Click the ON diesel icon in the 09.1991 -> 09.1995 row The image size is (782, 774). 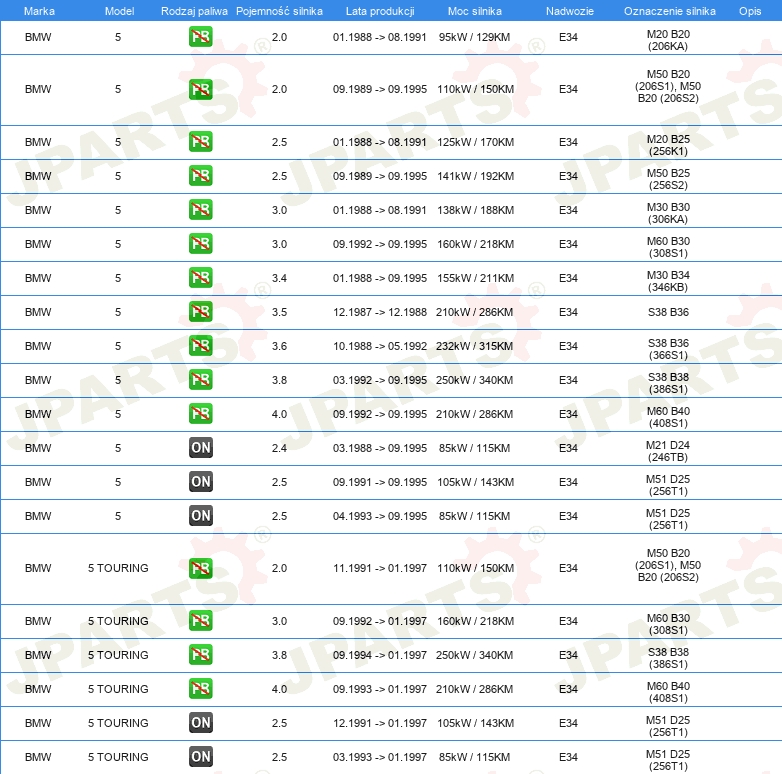pos(200,482)
